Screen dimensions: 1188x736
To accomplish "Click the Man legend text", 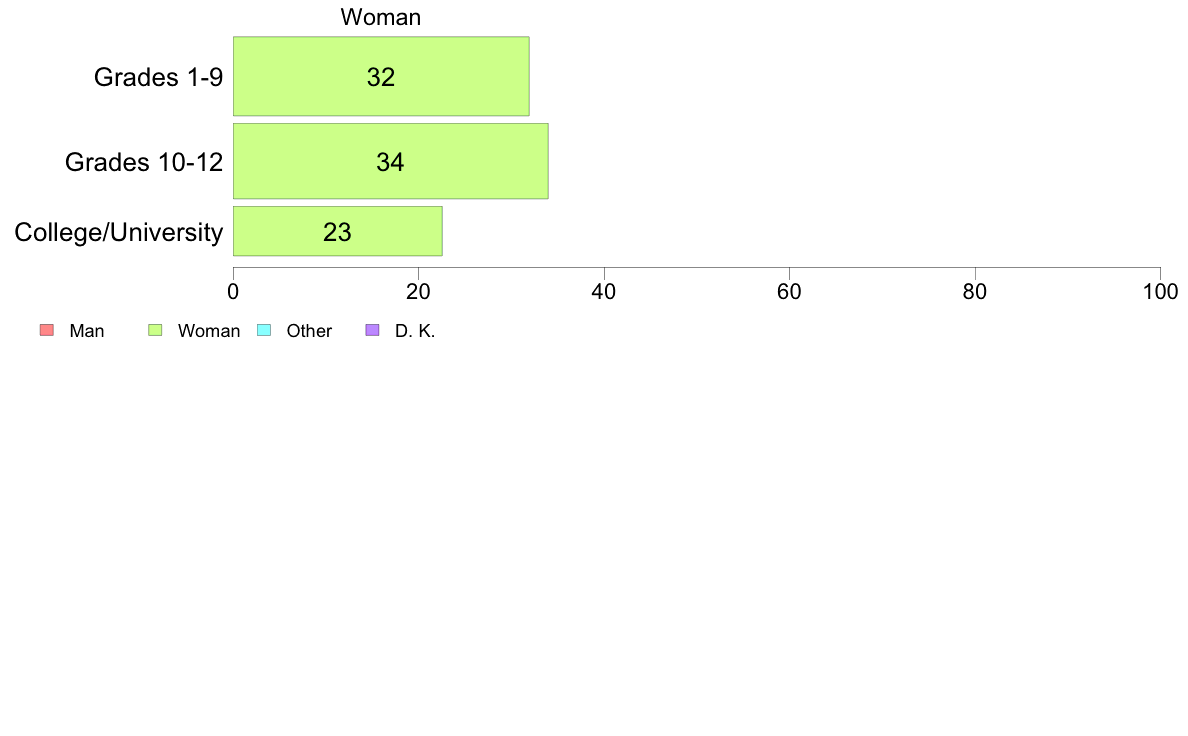I will click(87, 331).
